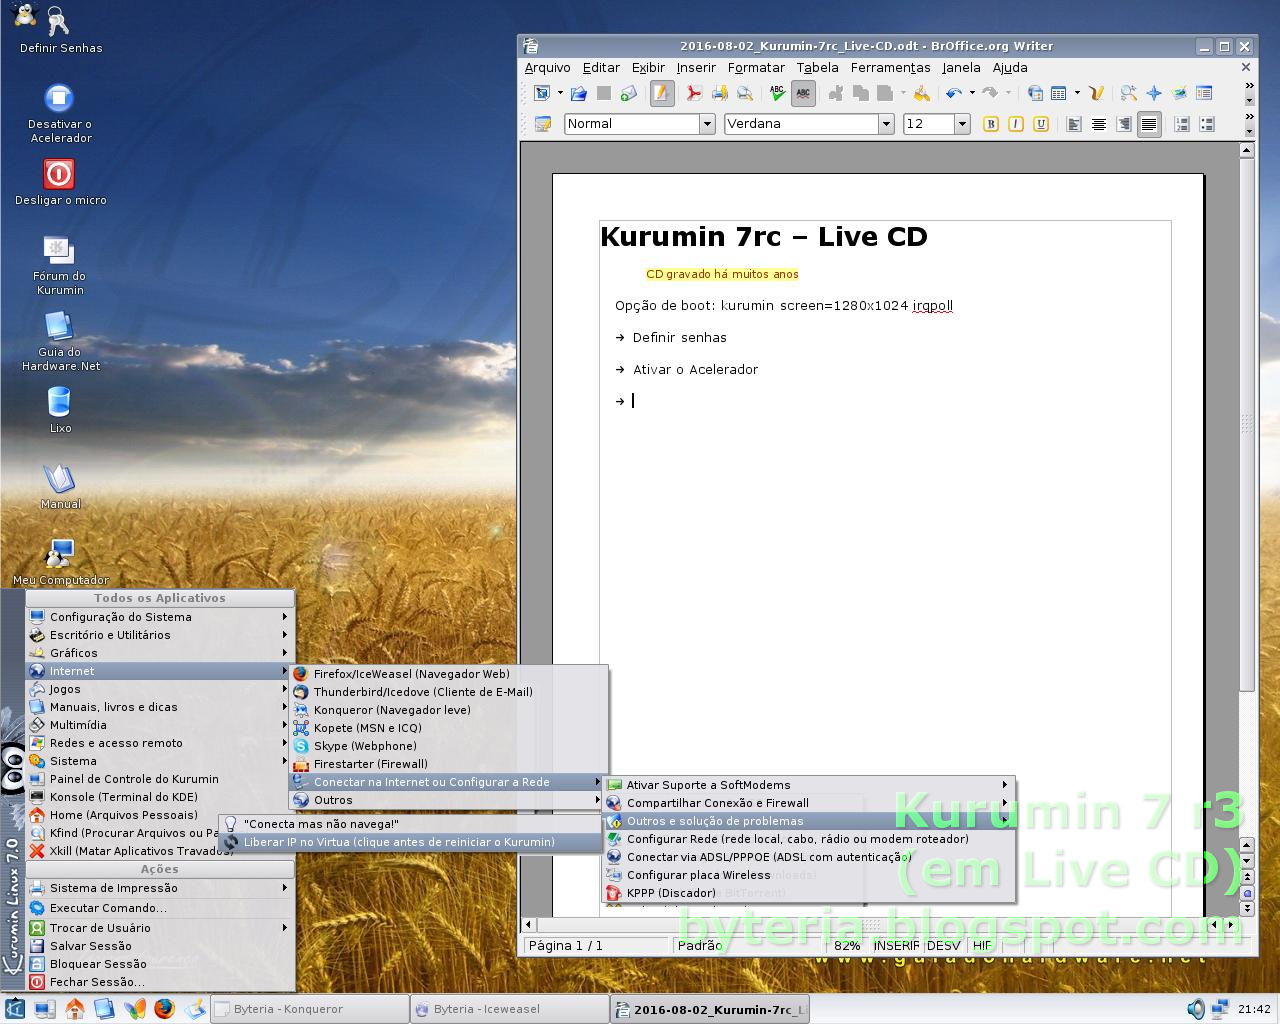The image size is (1280, 1024).
Task: Select Configurar placa Wireless from the menu
Action: click(x=698, y=875)
